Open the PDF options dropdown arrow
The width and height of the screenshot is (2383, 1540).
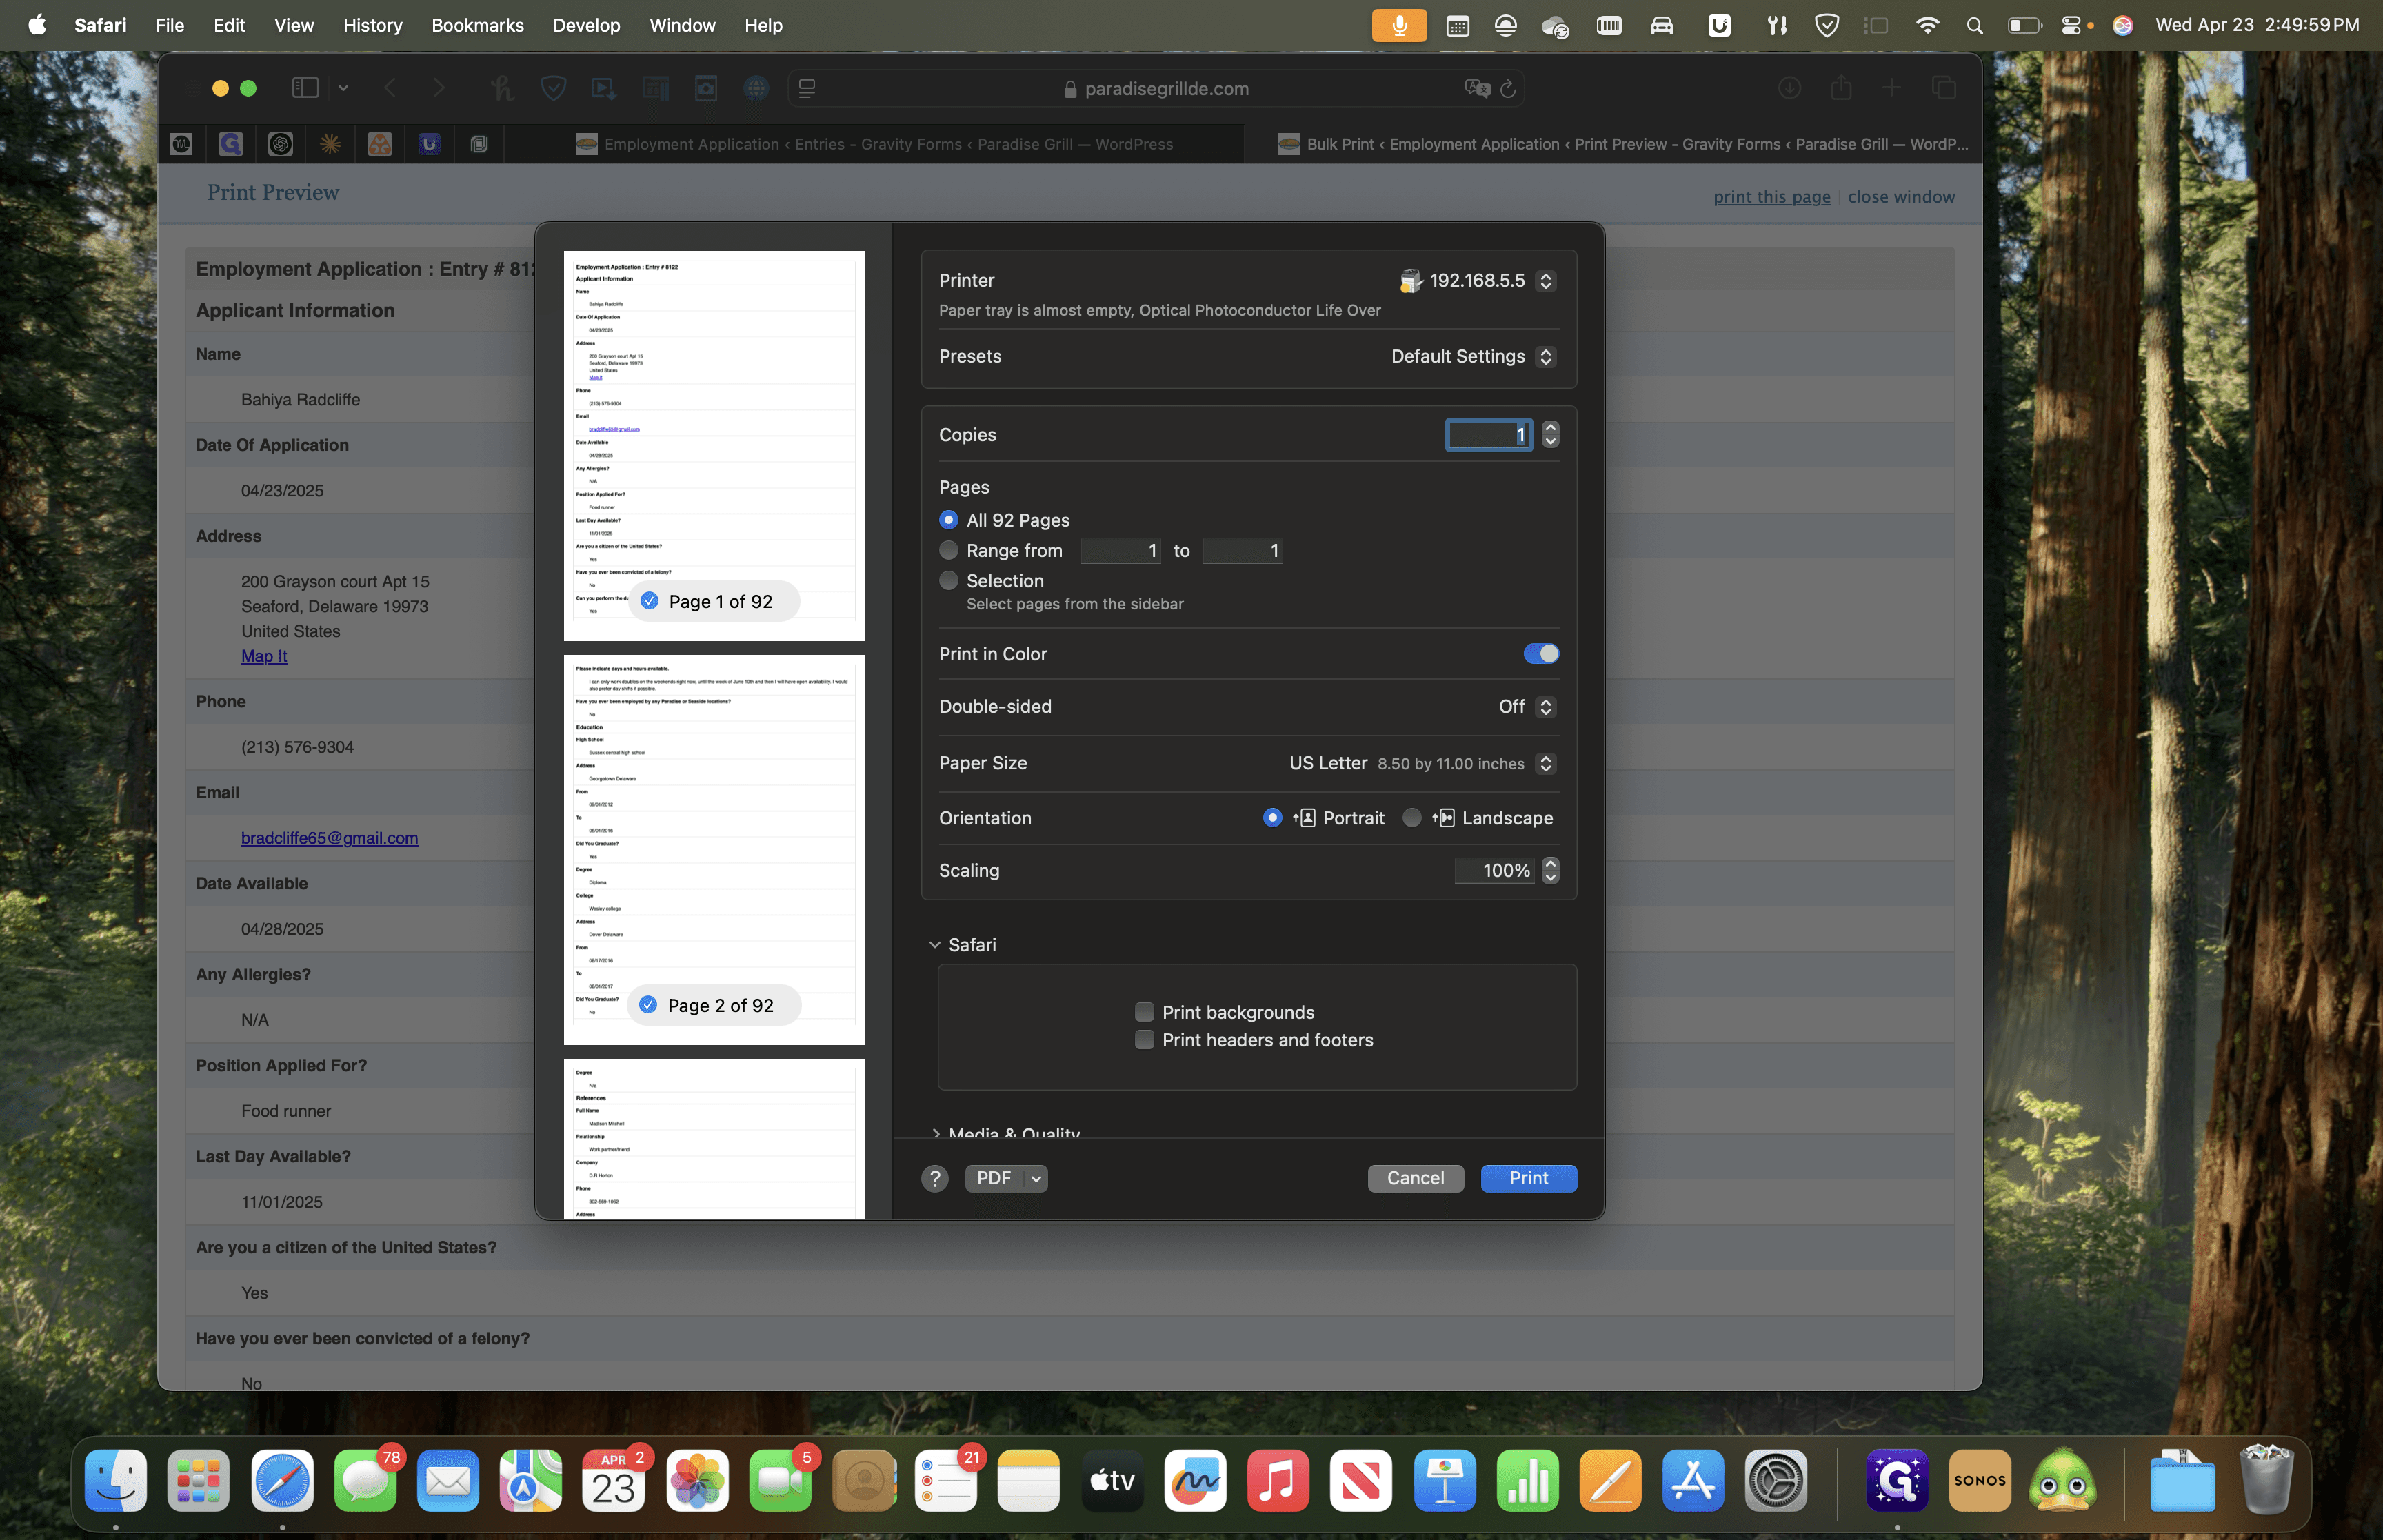[1036, 1179]
